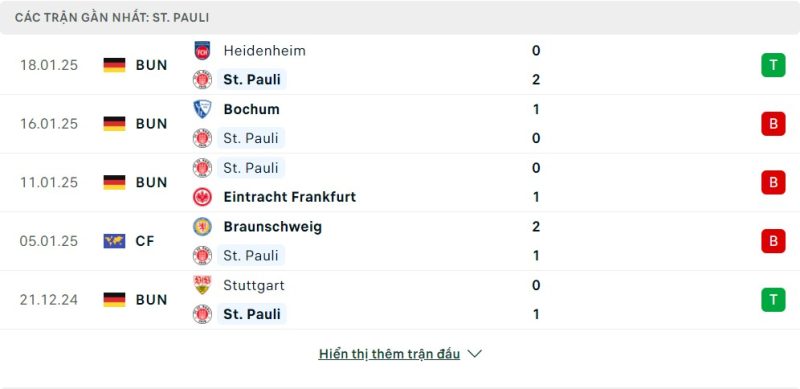Open the Stuttgart vs St. Pauli match row
Image resolution: width=800 pixels, height=389 pixels.
point(400,300)
